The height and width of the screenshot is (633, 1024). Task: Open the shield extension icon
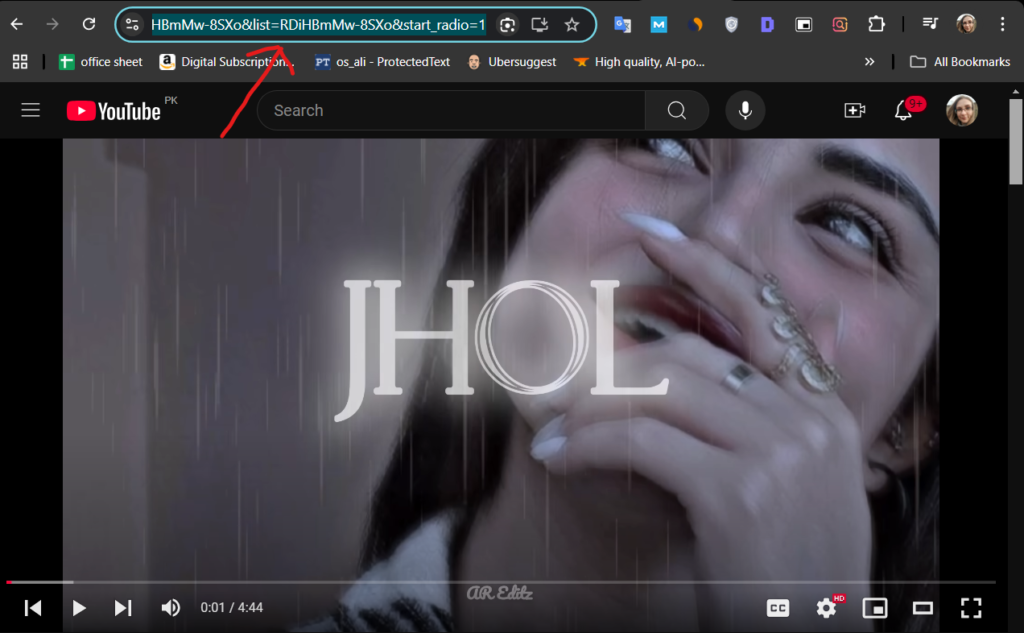731,25
